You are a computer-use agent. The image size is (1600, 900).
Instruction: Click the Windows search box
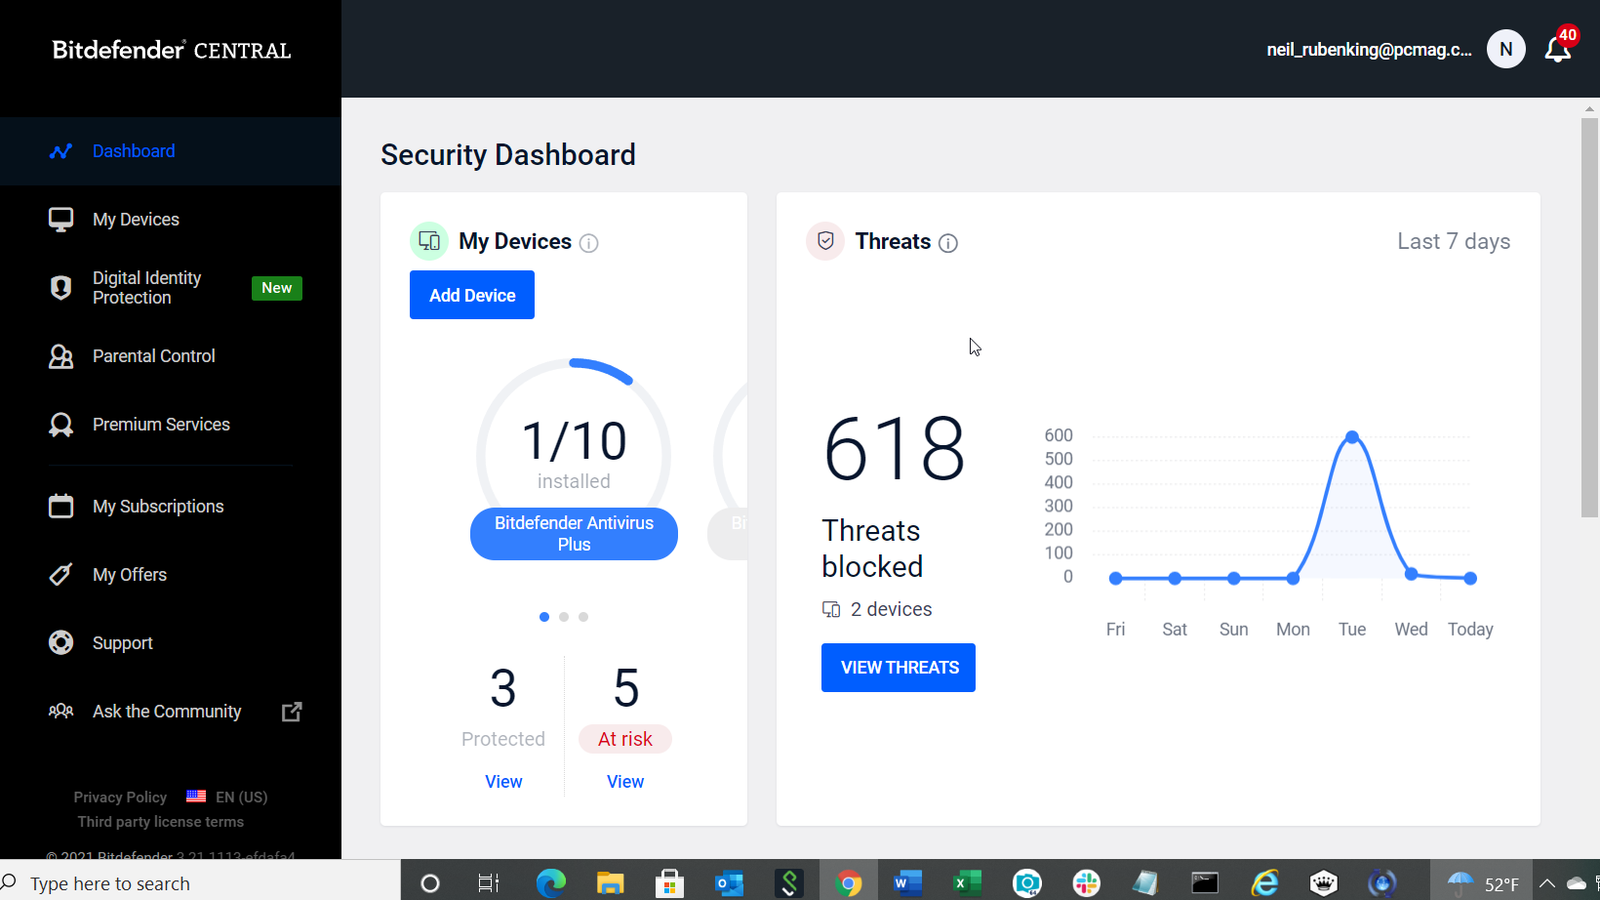tap(200, 883)
